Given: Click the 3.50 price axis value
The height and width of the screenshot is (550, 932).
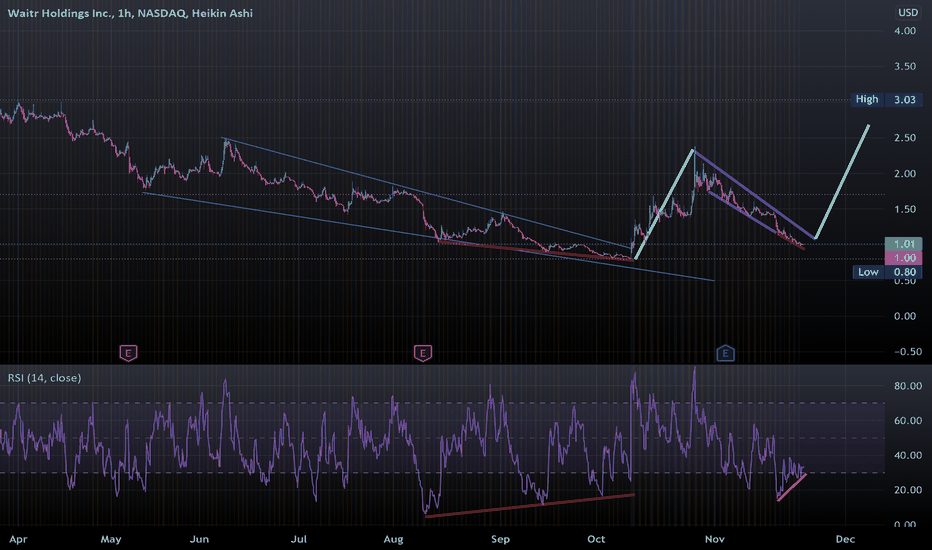Looking at the screenshot, I should pyautogui.click(x=905, y=67).
